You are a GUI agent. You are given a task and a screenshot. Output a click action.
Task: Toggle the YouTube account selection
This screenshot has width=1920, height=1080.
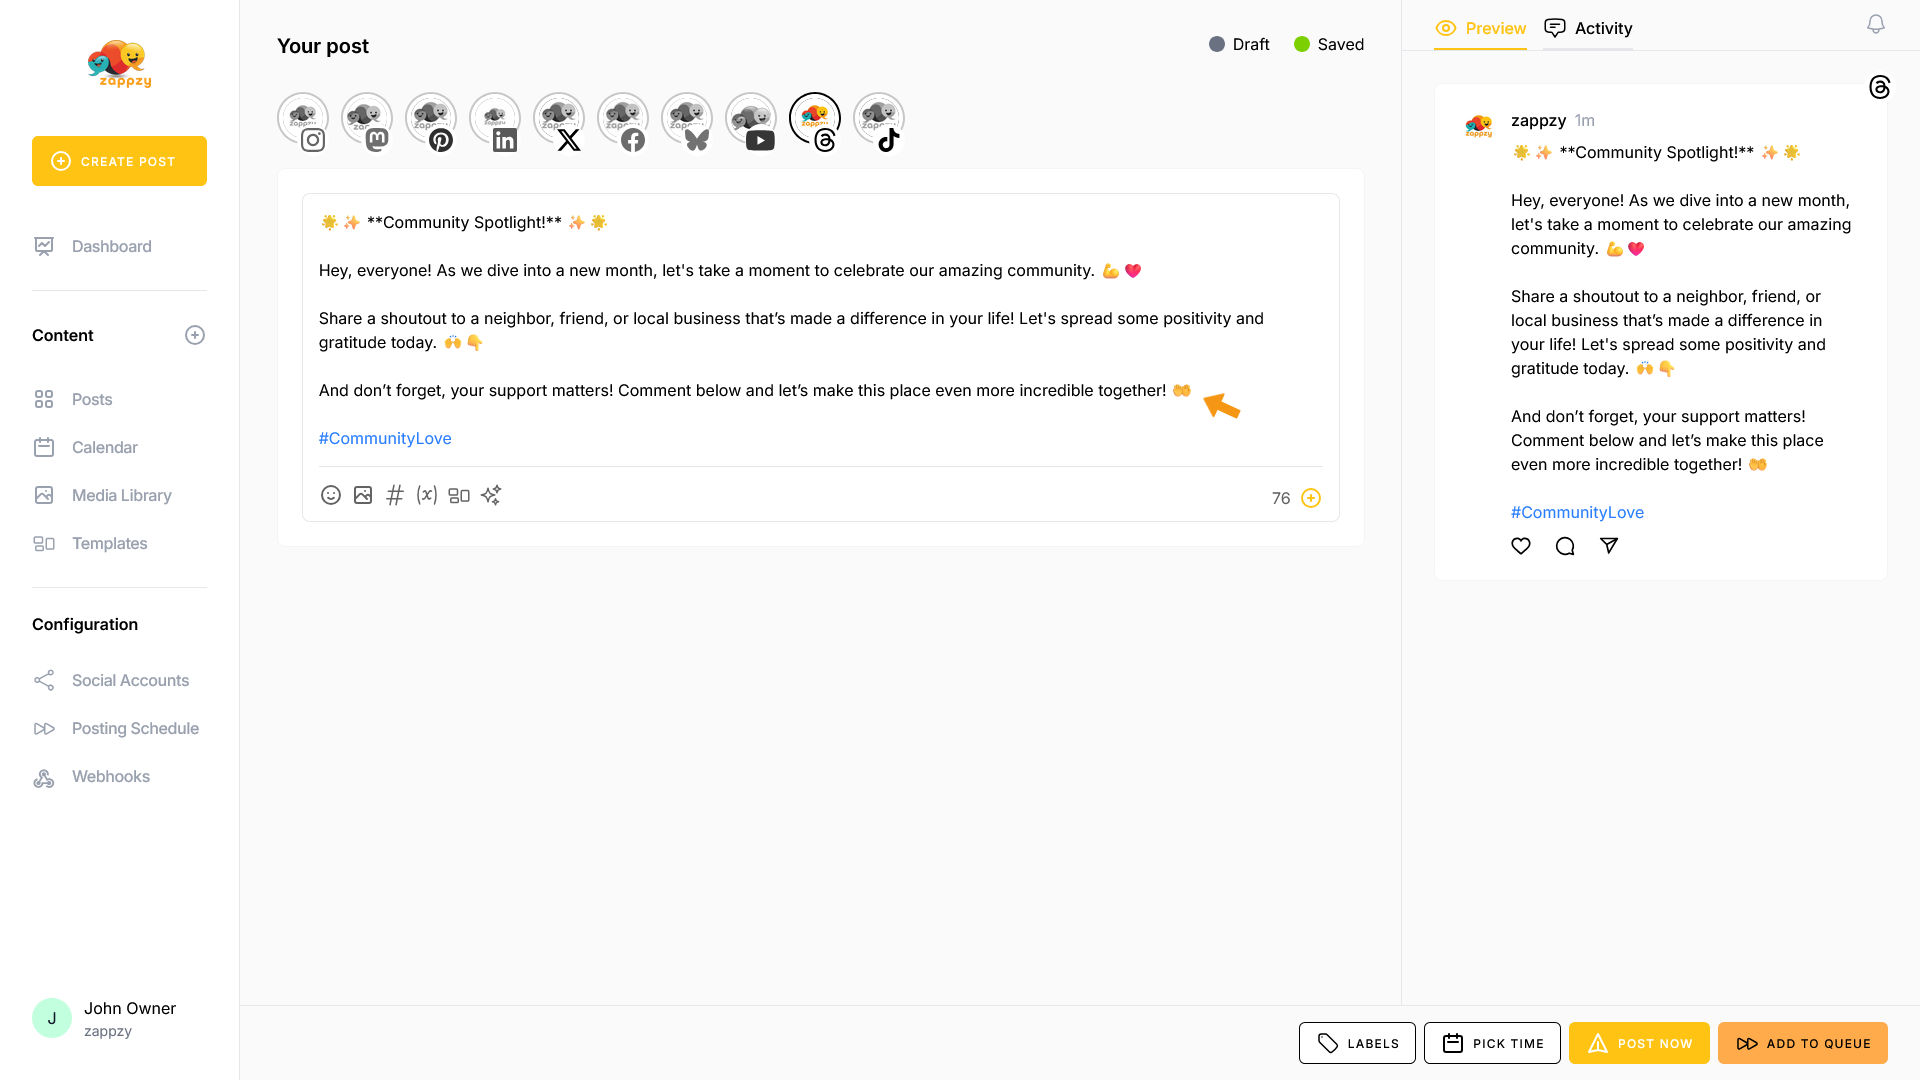click(751, 120)
